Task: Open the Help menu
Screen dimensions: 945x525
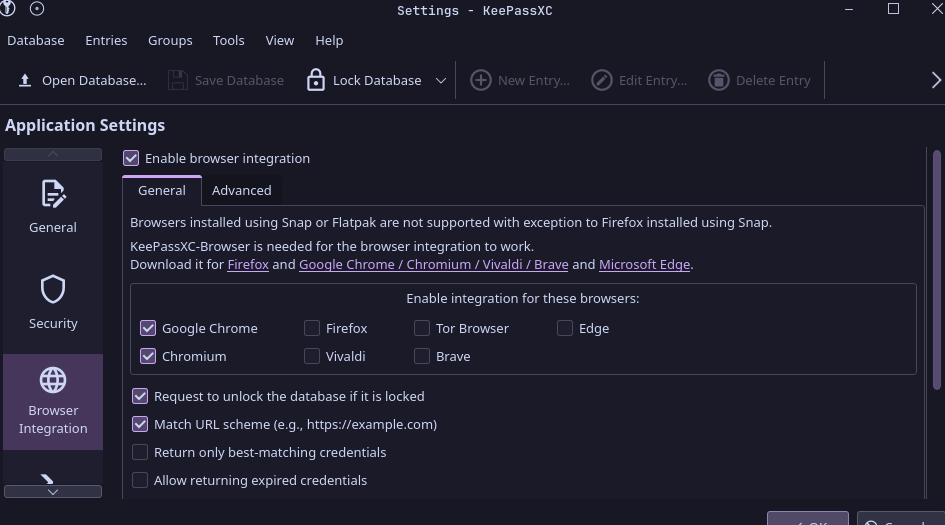Action: pyautogui.click(x=329, y=40)
